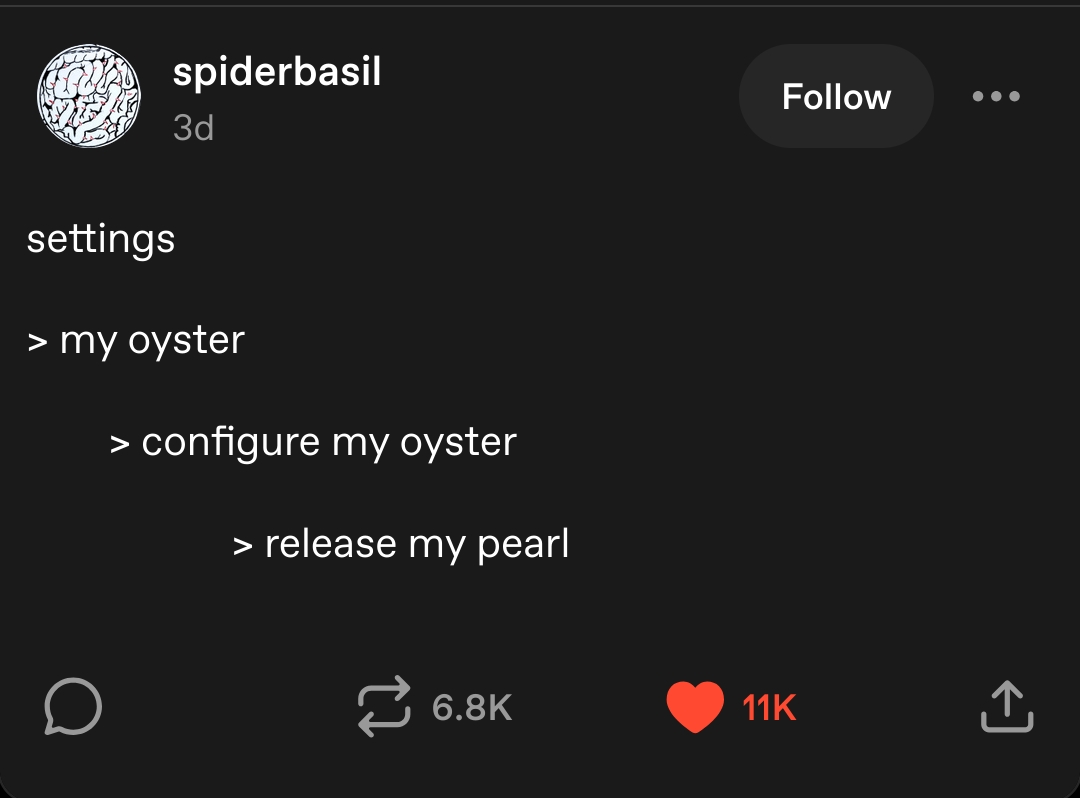1080x798 pixels.
Task: Click the 3d post timestamp
Action: click(193, 128)
